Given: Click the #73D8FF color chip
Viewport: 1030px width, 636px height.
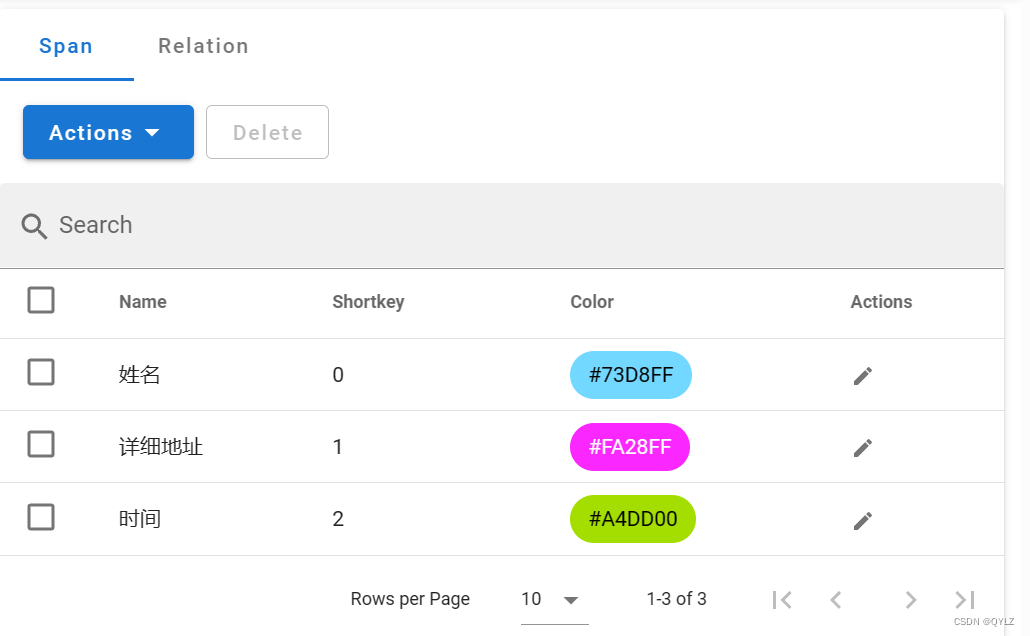Looking at the screenshot, I should point(631,375).
